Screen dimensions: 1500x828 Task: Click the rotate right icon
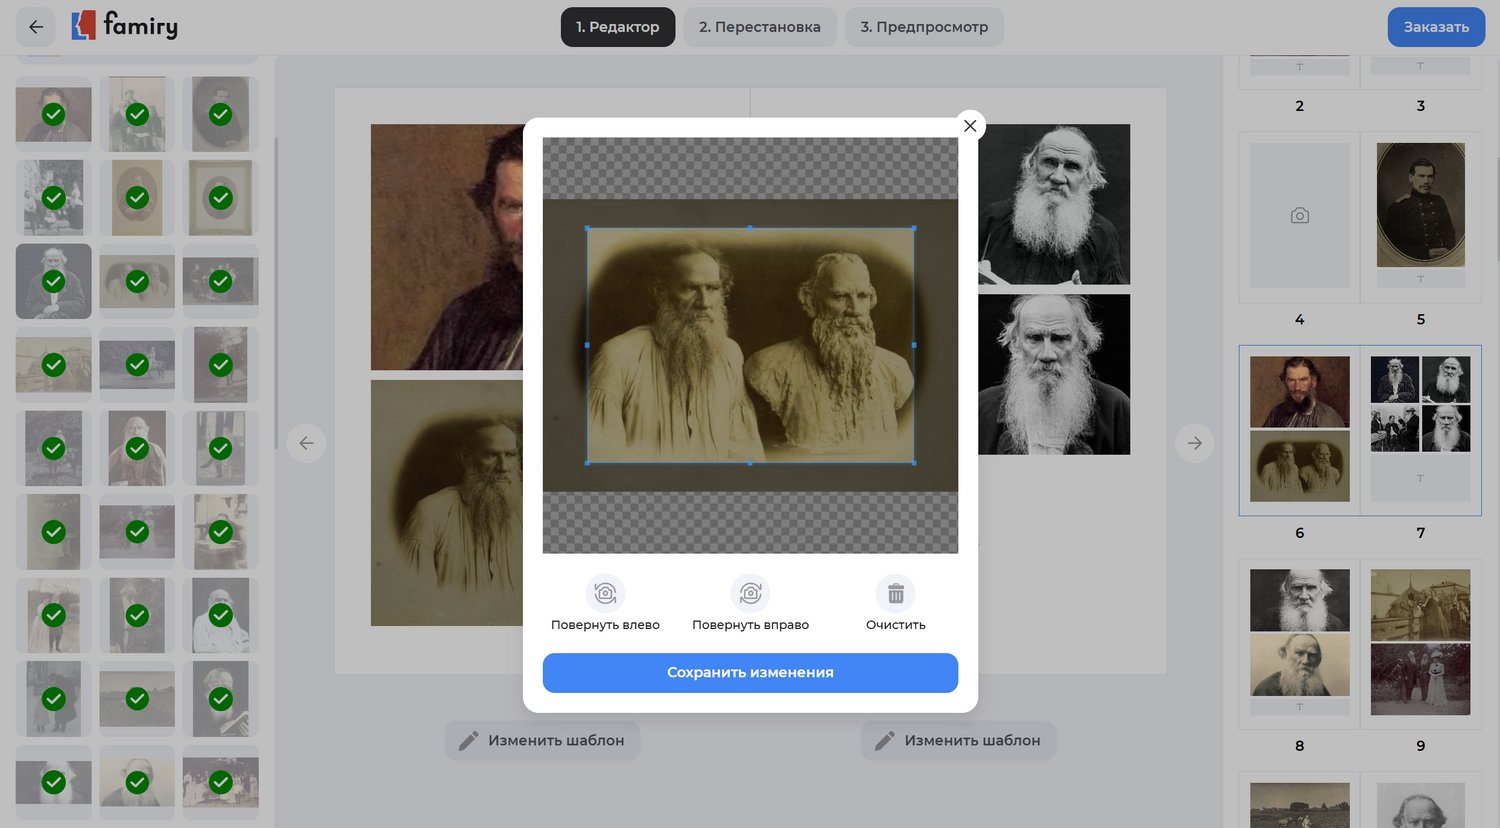[750, 594]
